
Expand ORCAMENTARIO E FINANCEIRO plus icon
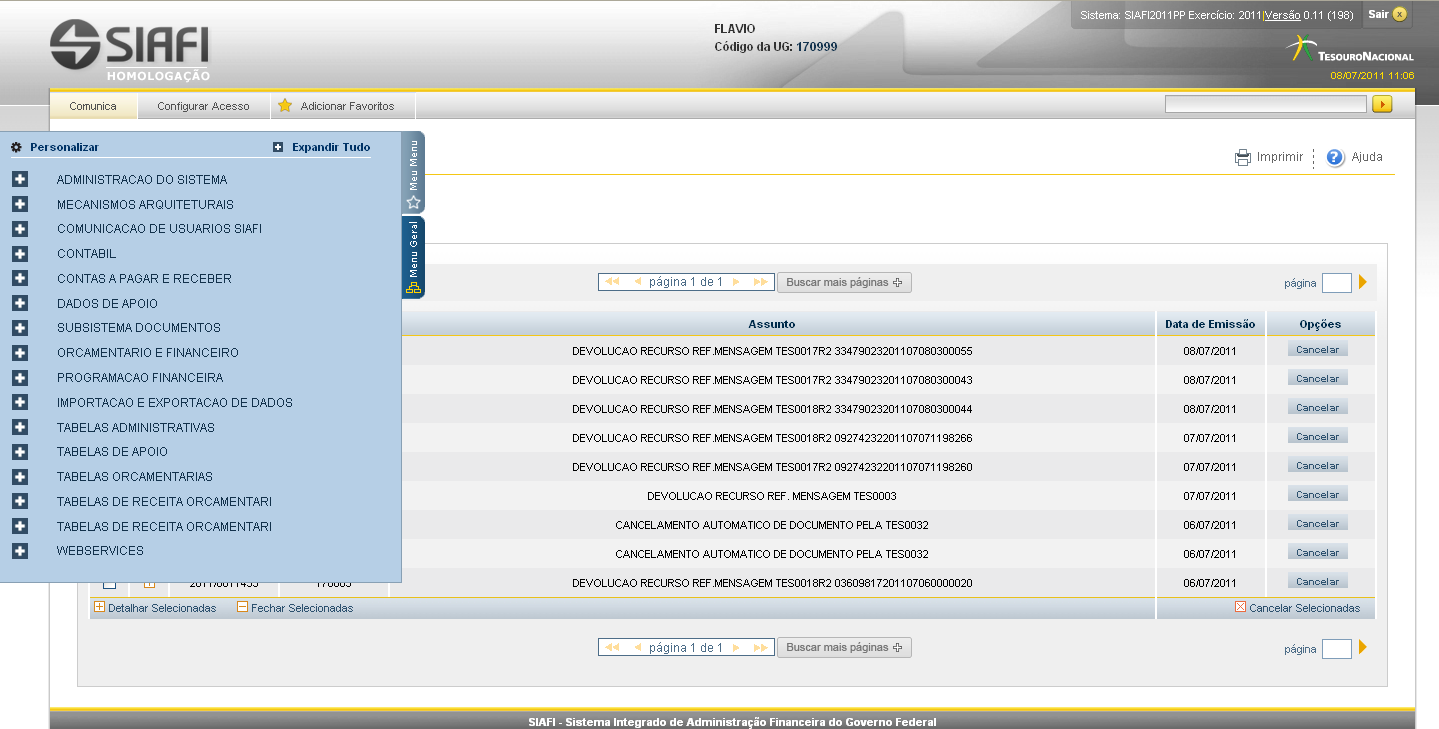[20, 353]
